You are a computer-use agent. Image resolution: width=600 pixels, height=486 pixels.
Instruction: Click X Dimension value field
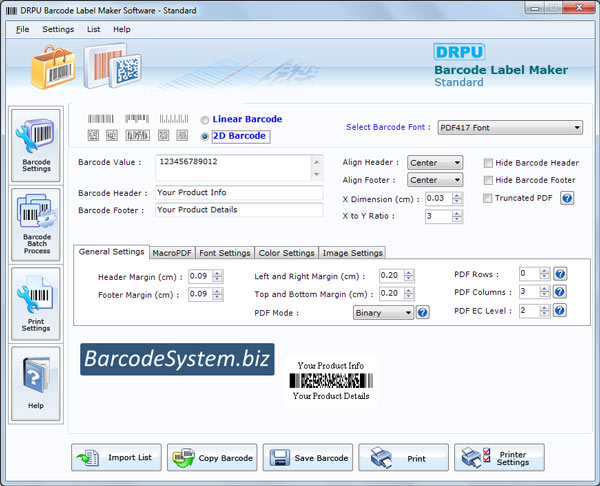439,198
